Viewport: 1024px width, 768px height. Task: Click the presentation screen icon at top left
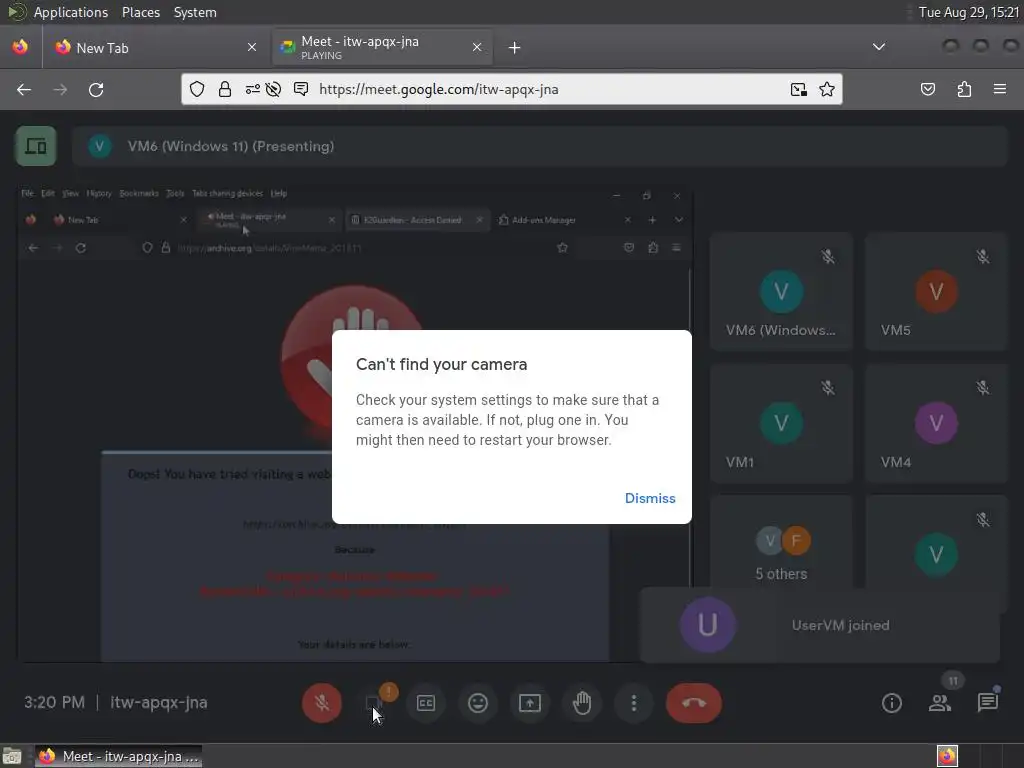(36, 146)
